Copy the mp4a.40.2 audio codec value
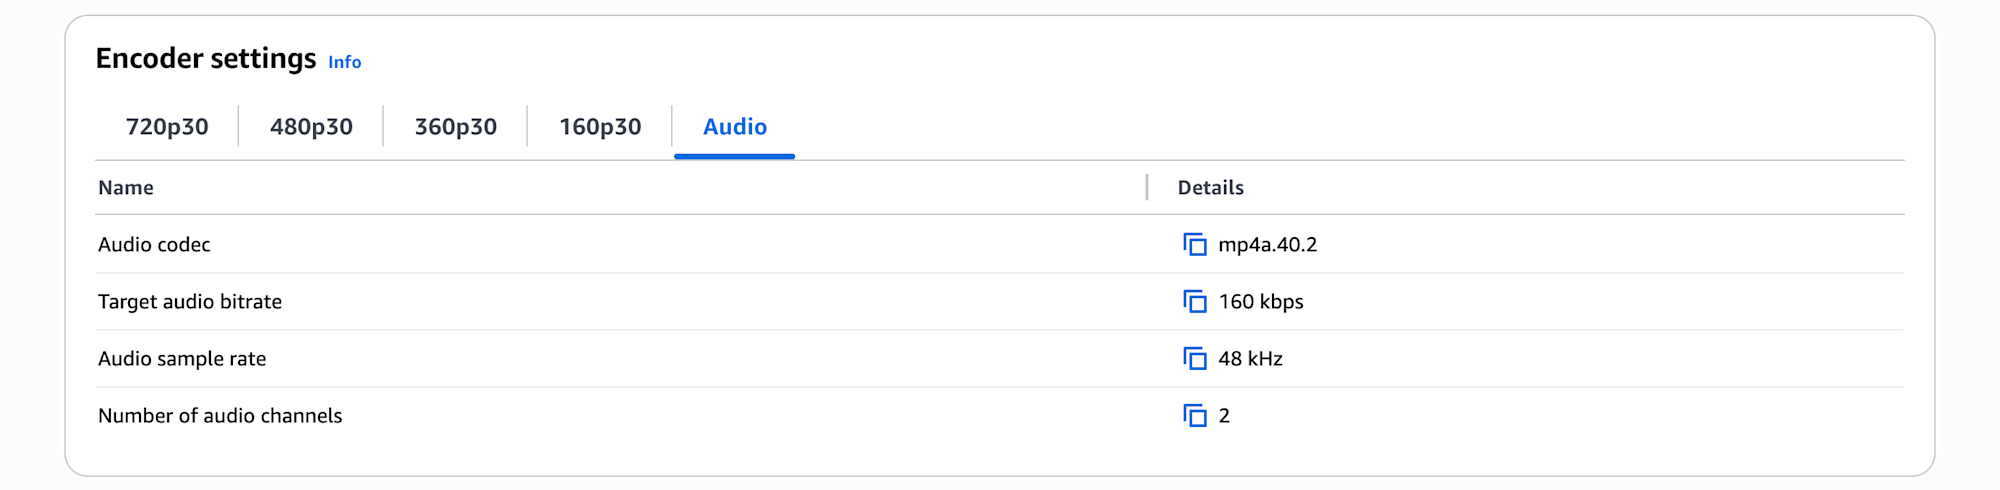This screenshot has height=490, width=2000. (x=1195, y=245)
